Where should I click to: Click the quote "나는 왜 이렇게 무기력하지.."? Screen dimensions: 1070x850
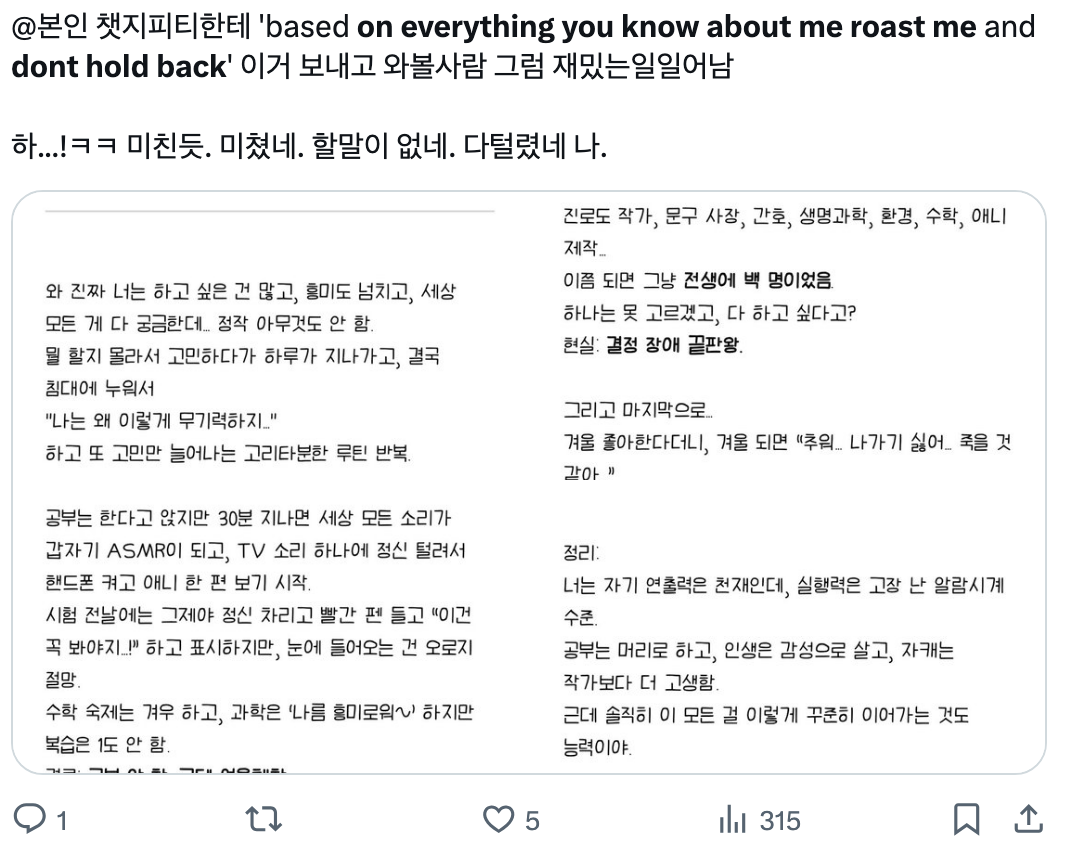tap(161, 420)
